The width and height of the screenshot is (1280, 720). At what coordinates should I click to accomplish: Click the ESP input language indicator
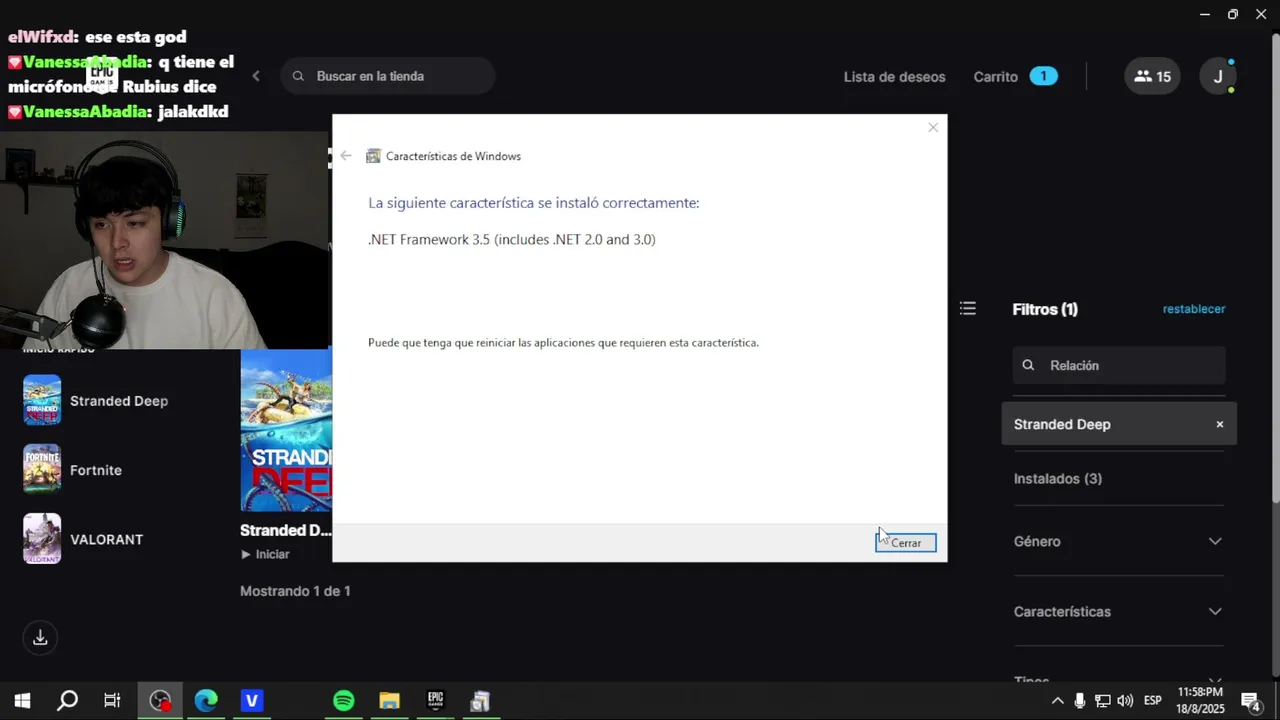click(1152, 701)
